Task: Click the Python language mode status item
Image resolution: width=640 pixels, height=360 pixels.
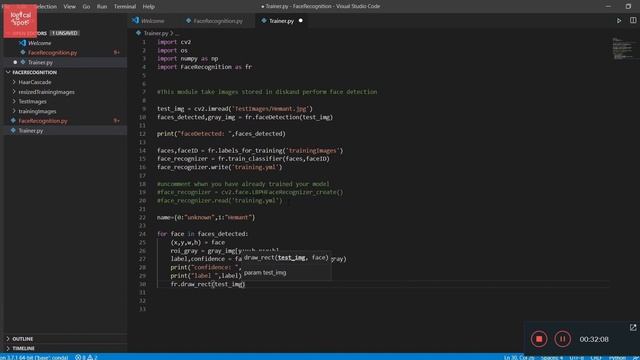Action: click(x=617, y=358)
